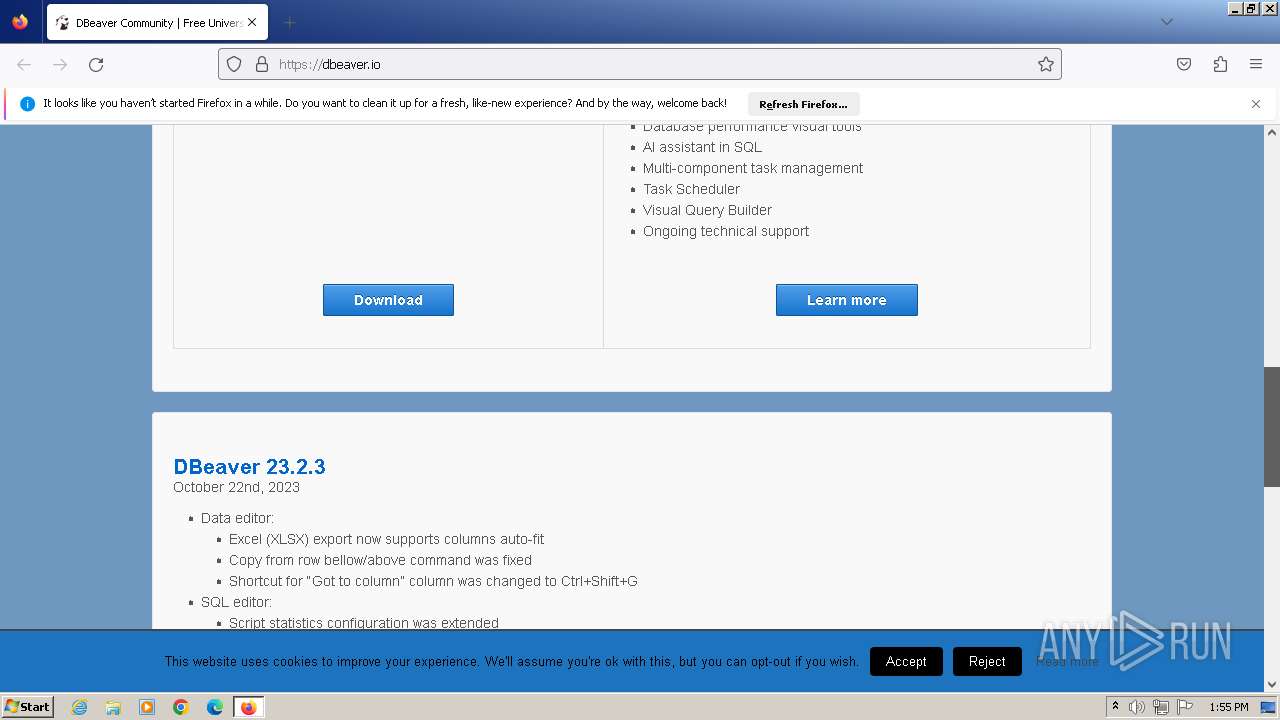Click the volume speaker tray icon
Screen dimensions: 1280x720
coord(1137,707)
